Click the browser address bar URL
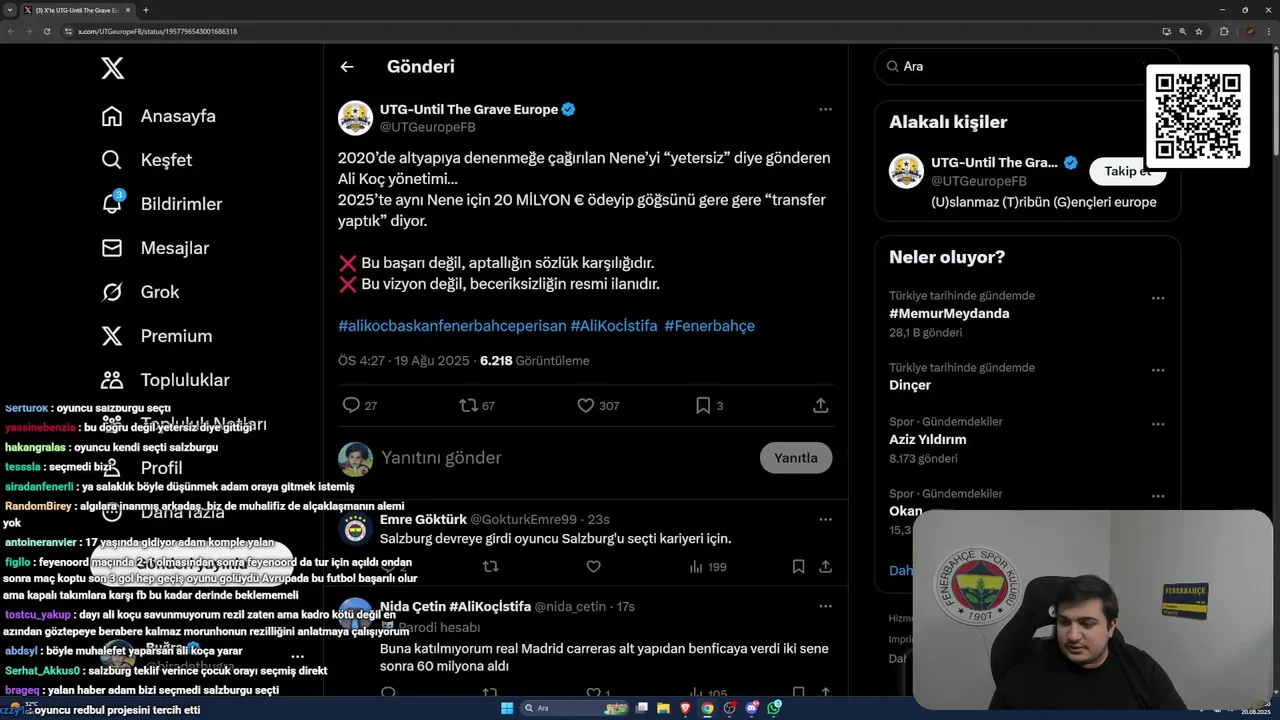The image size is (1280, 720). coord(157,31)
